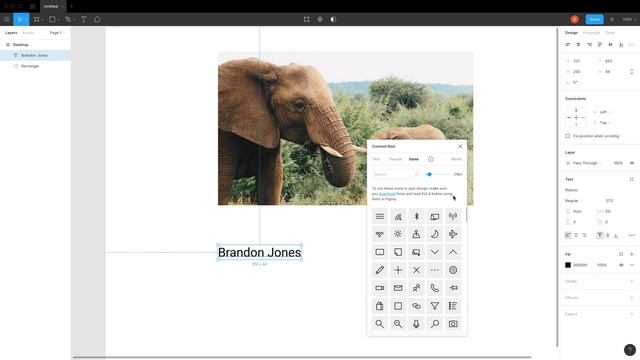Click the info icon in Content Reel
This screenshot has height=360, width=640.
coord(431,159)
